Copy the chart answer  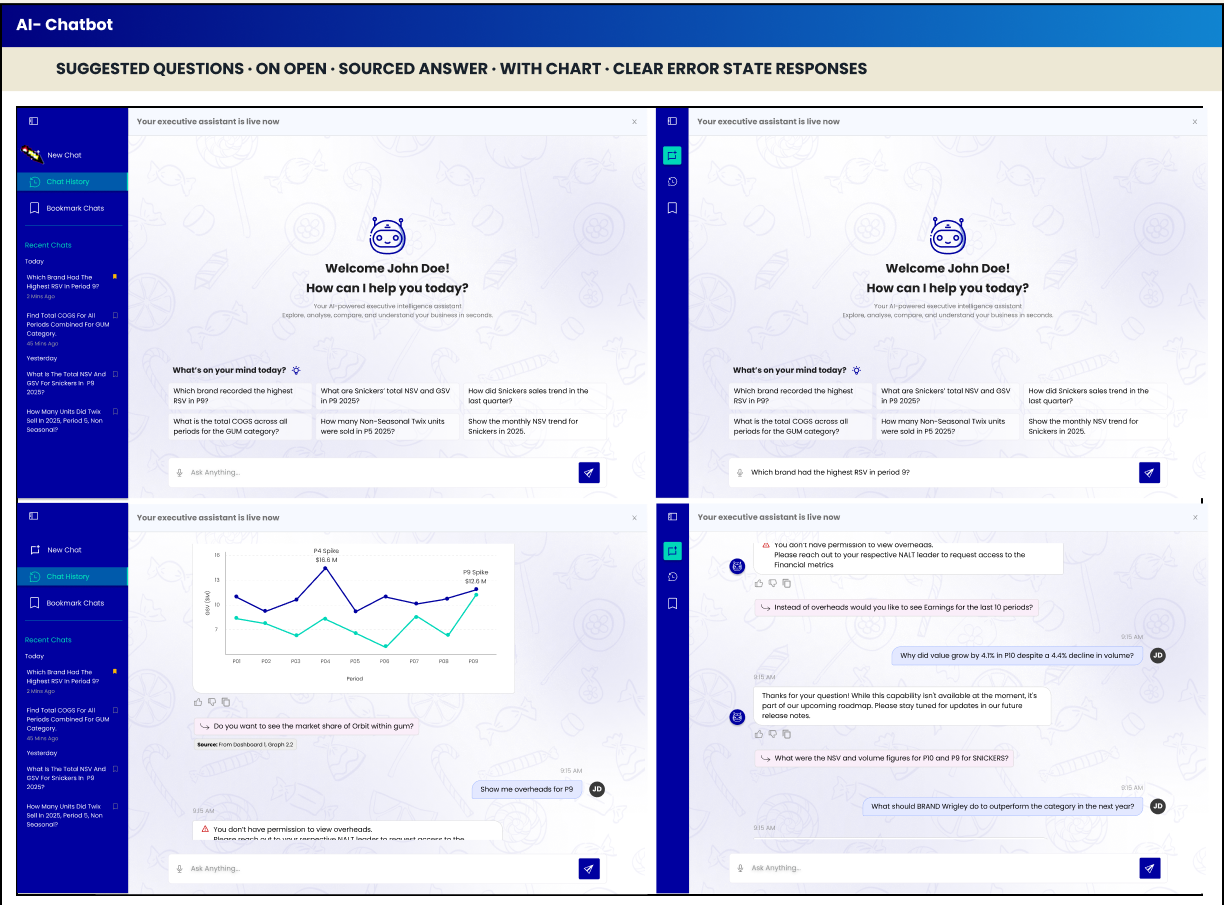click(x=226, y=702)
